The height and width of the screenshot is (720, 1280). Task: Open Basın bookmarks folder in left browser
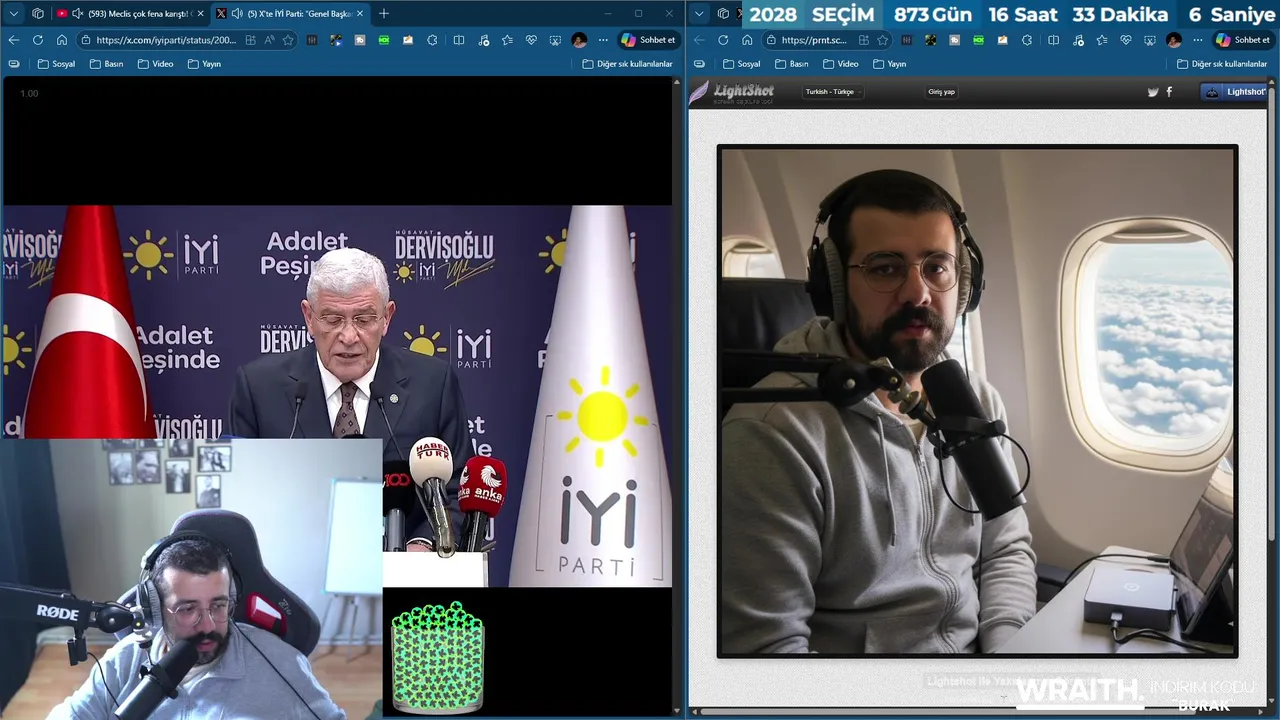pos(106,64)
